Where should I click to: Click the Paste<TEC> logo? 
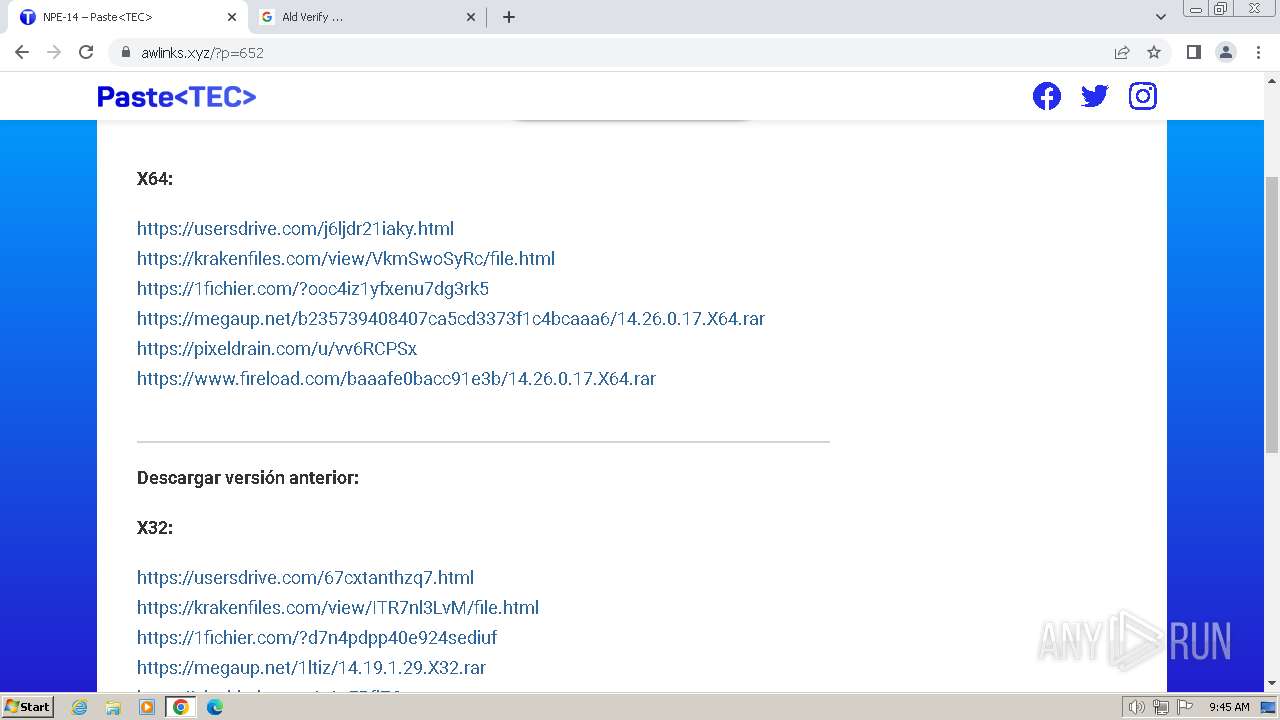[177, 96]
